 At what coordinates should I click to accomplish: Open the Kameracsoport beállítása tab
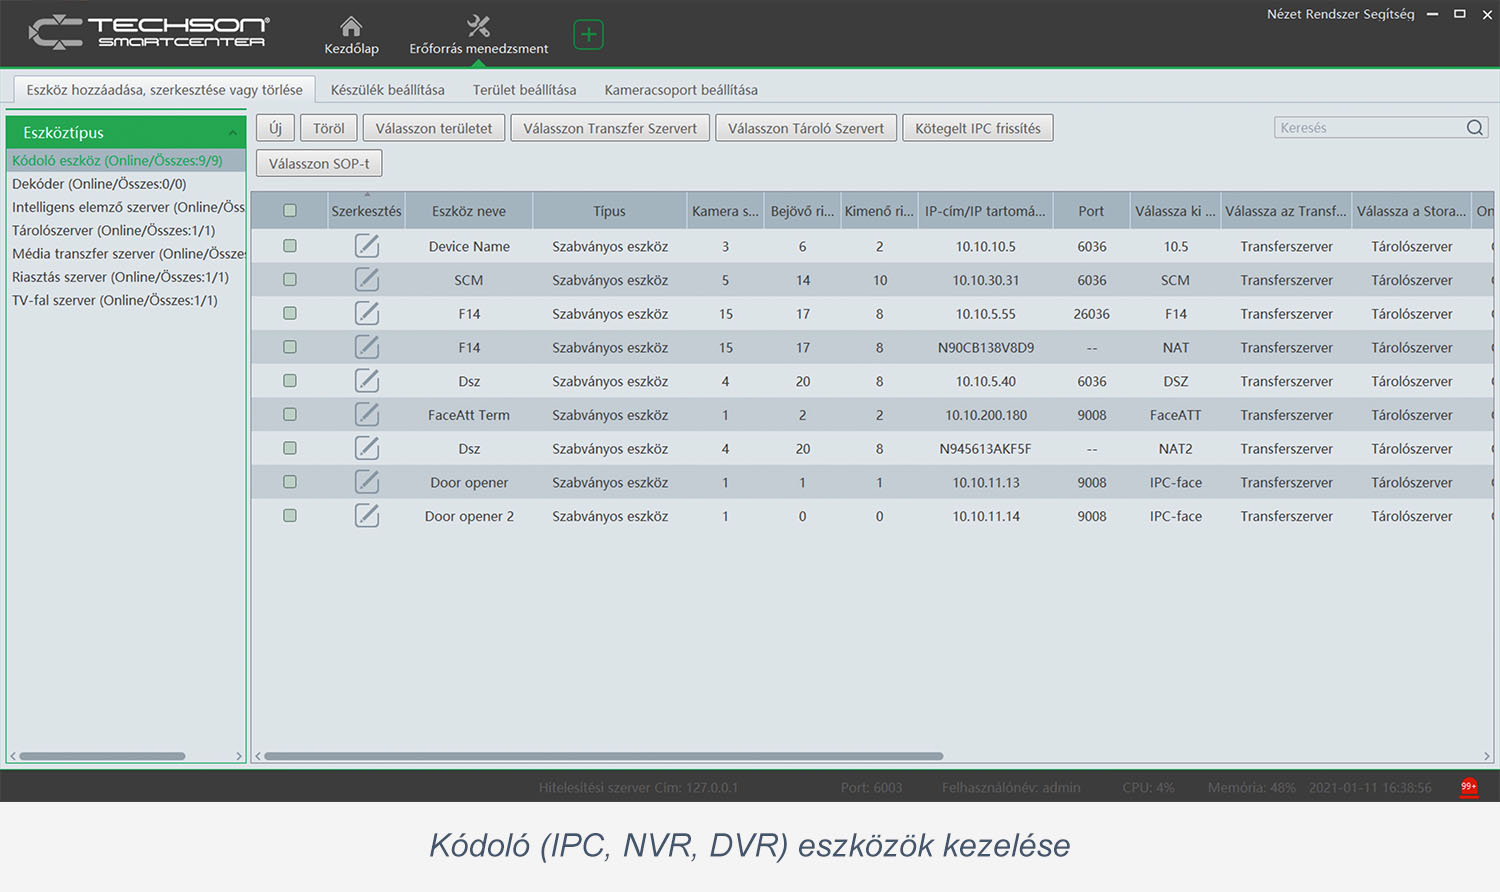coord(680,90)
